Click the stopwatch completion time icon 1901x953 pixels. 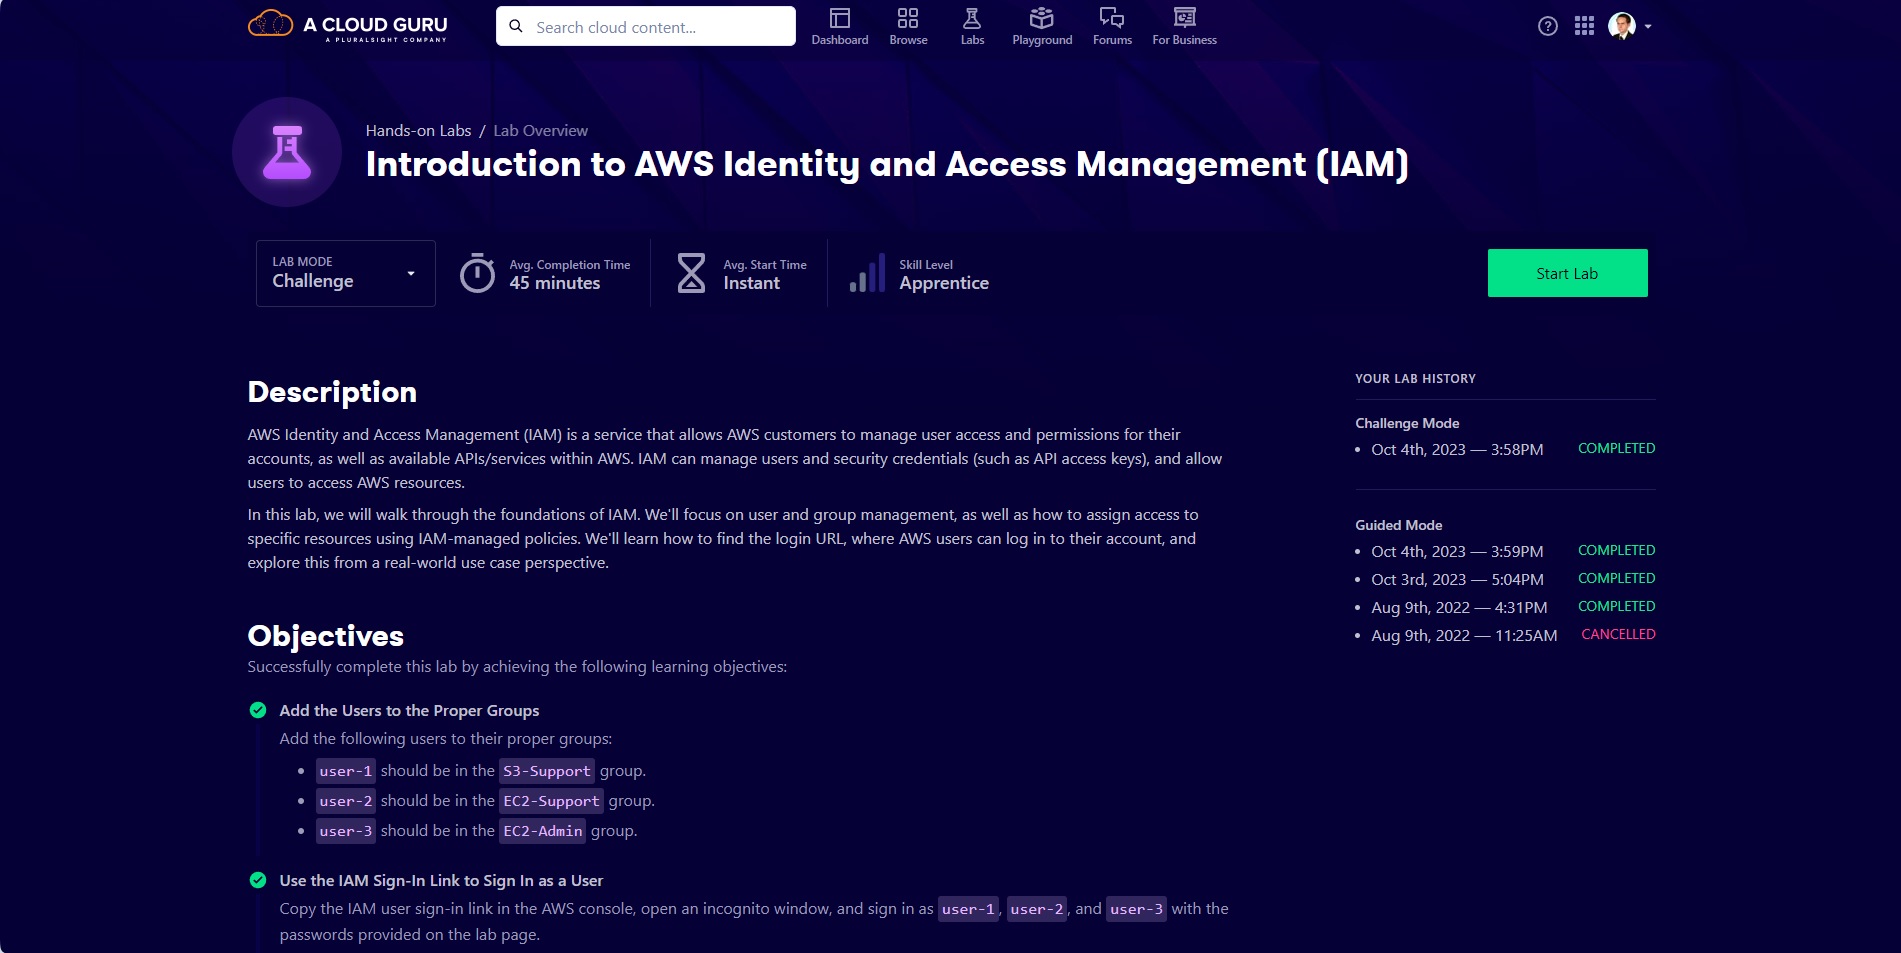477,273
